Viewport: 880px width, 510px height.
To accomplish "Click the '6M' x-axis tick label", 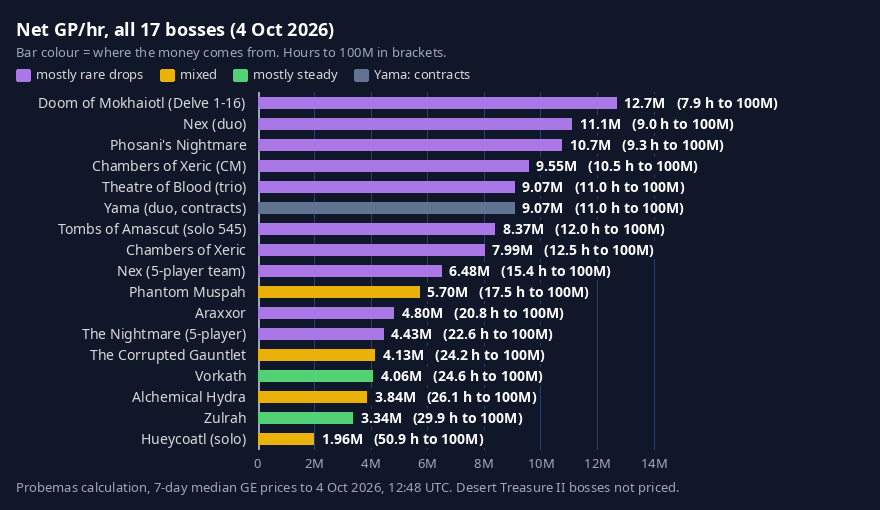I will pyautogui.click(x=427, y=463).
